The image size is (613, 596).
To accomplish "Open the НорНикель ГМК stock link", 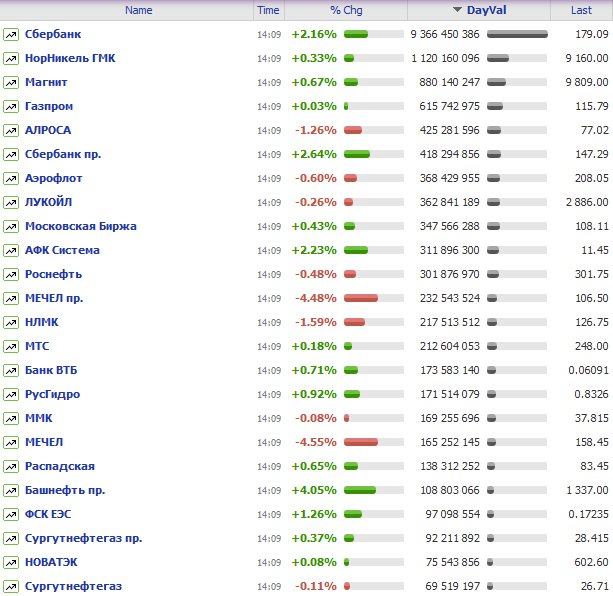I will click(x=70, y=58).
